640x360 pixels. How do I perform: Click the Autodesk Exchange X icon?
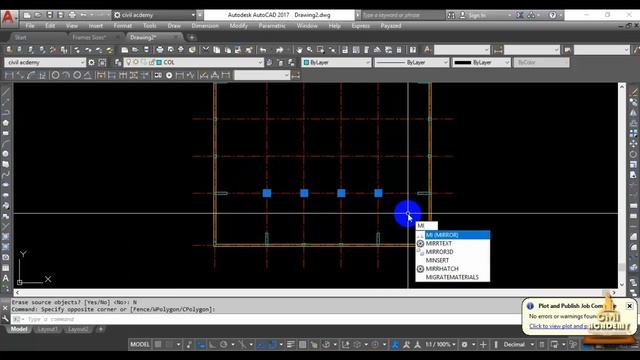pyautogui.click(x=520, y=15)
